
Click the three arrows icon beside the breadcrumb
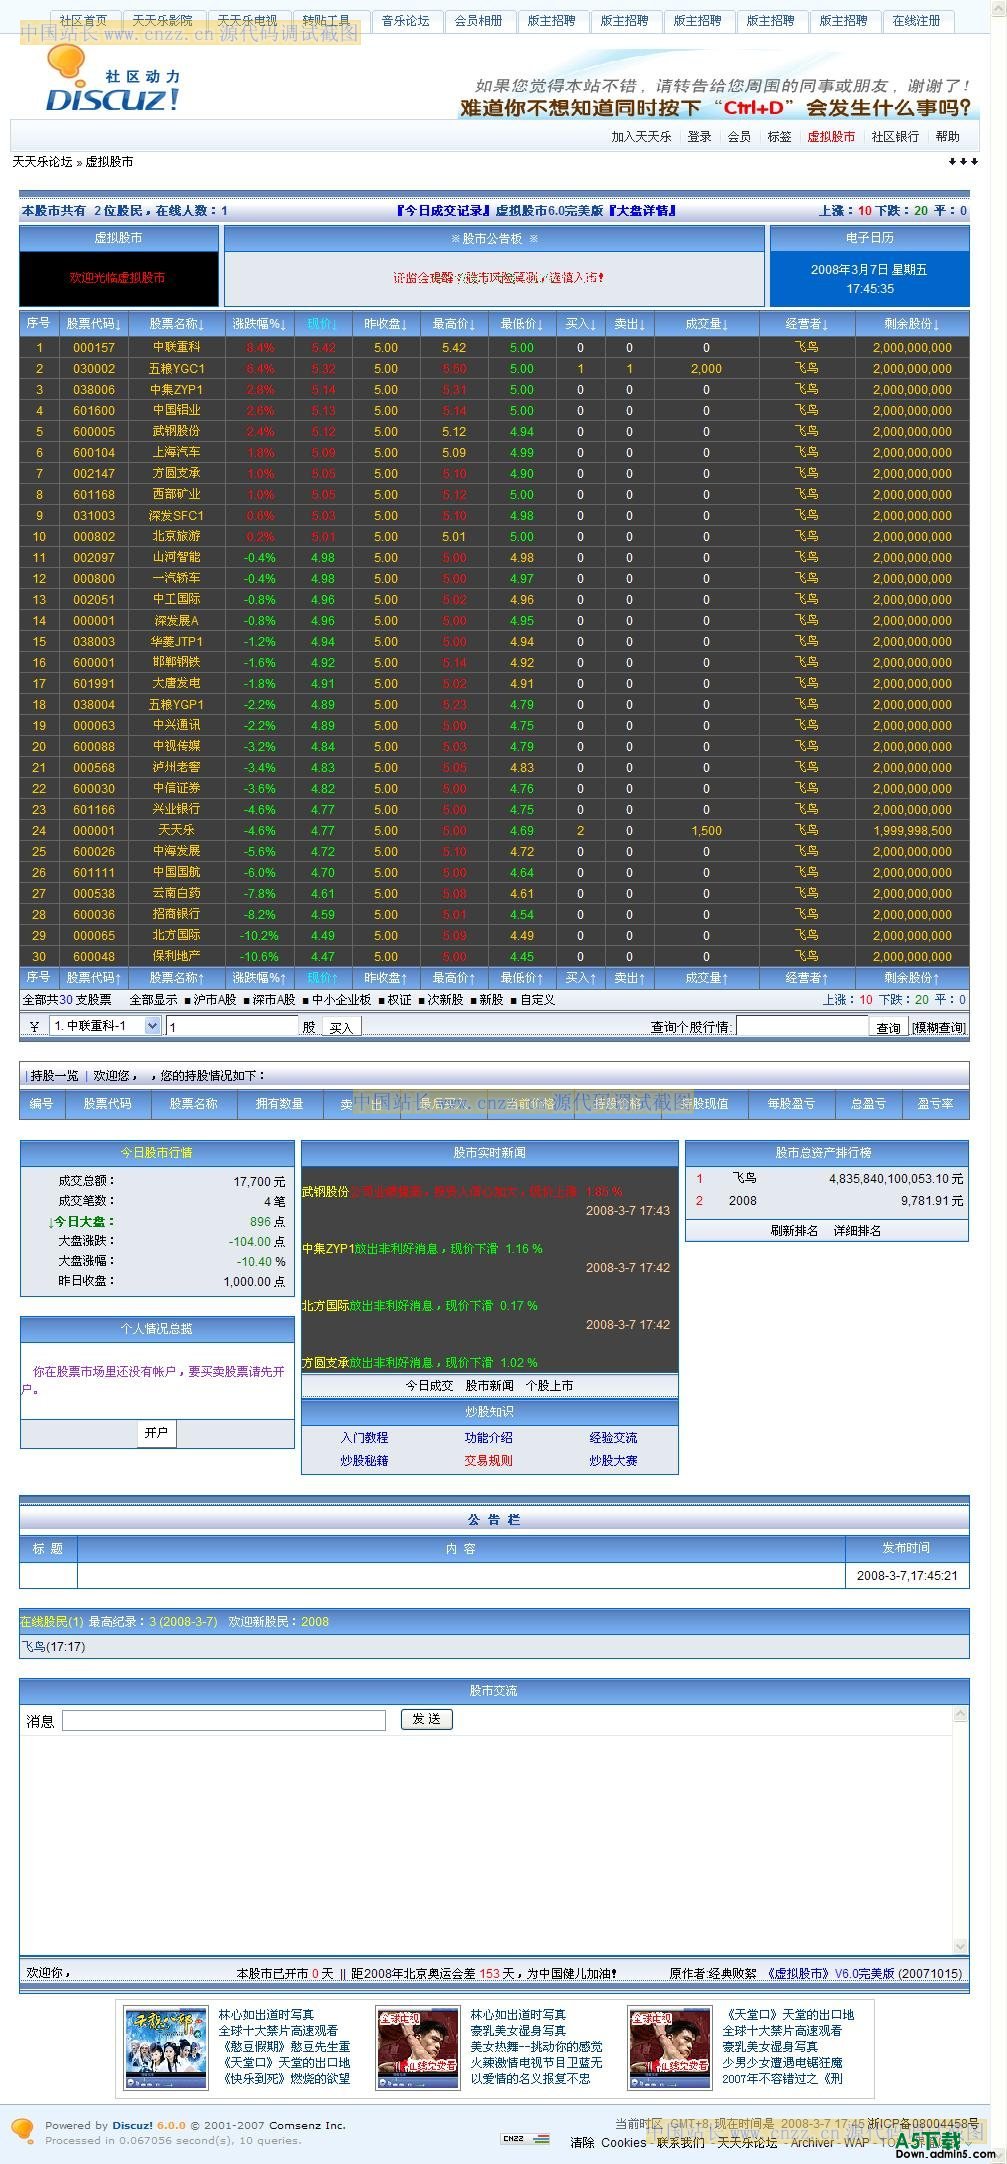coord(962,162)
